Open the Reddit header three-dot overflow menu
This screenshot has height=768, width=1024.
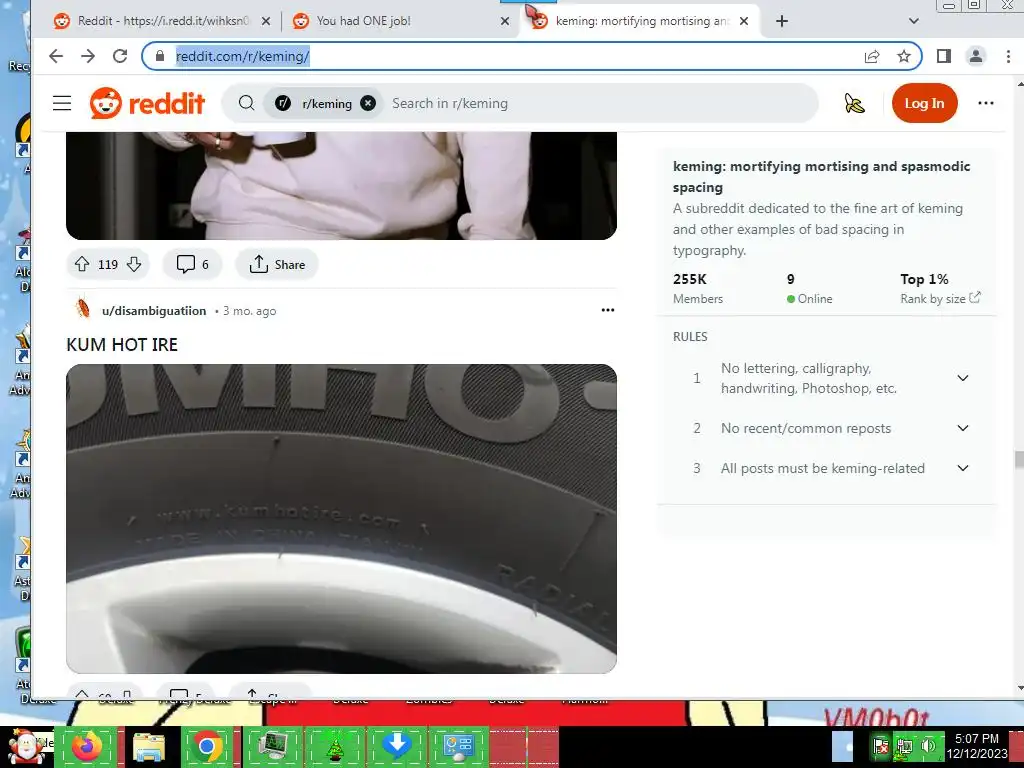(986, 103)
